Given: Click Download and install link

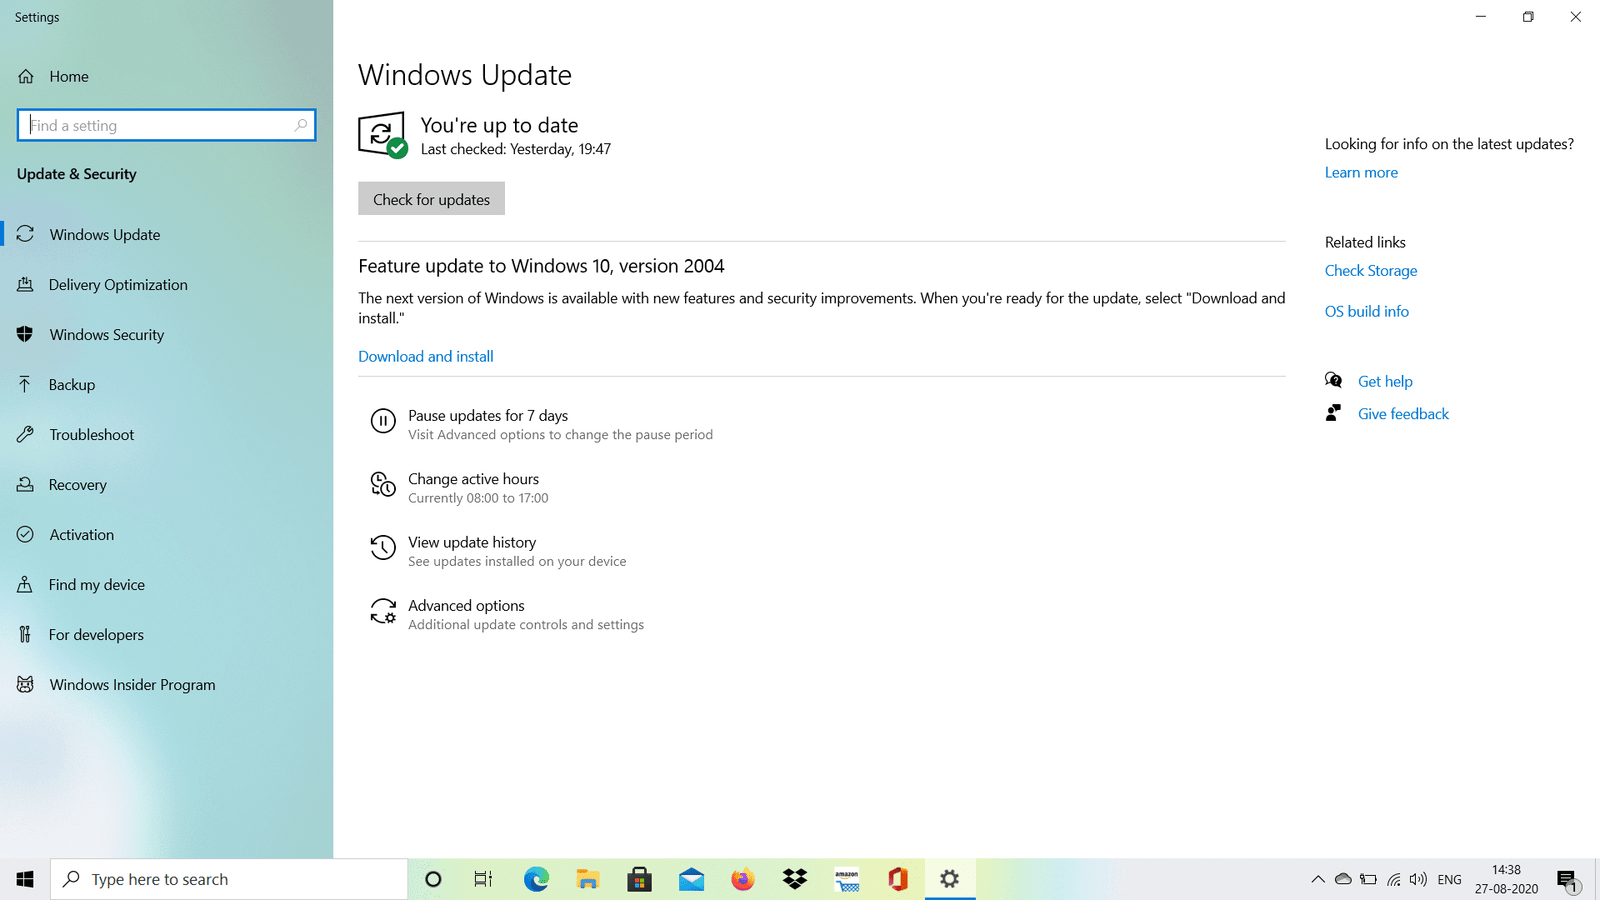Looking at the screenshot, I should coord(426,356).
